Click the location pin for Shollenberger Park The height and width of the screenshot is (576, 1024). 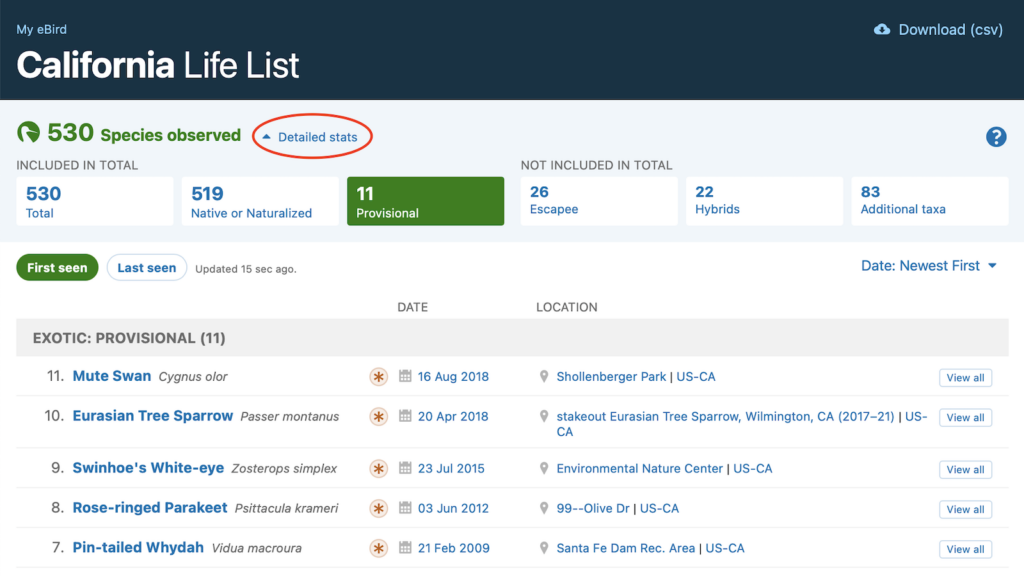(545, 377)
